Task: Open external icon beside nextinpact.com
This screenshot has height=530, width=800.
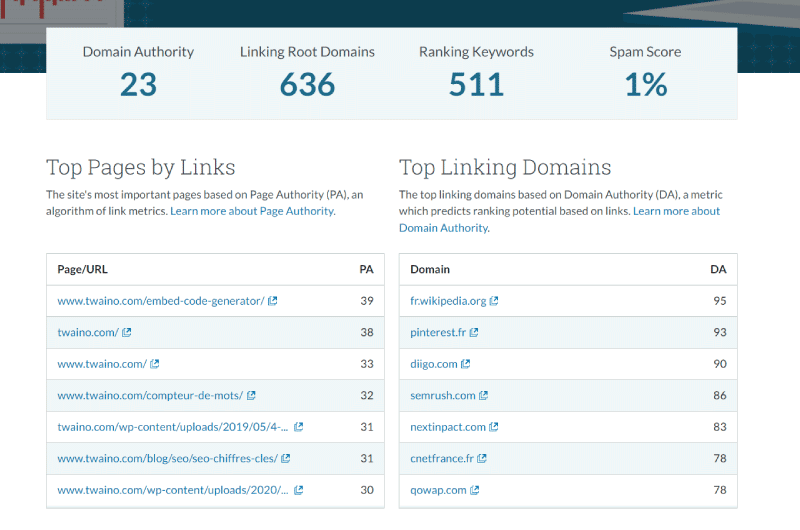Action: tap(493, 427)
